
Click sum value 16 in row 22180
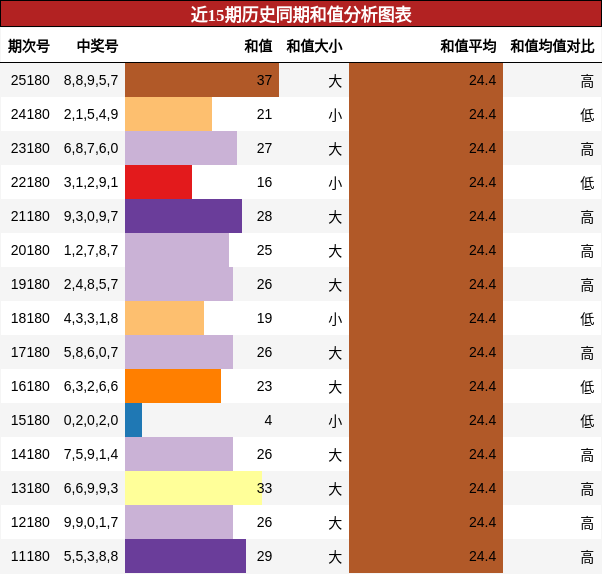click(x=264, y=182)
